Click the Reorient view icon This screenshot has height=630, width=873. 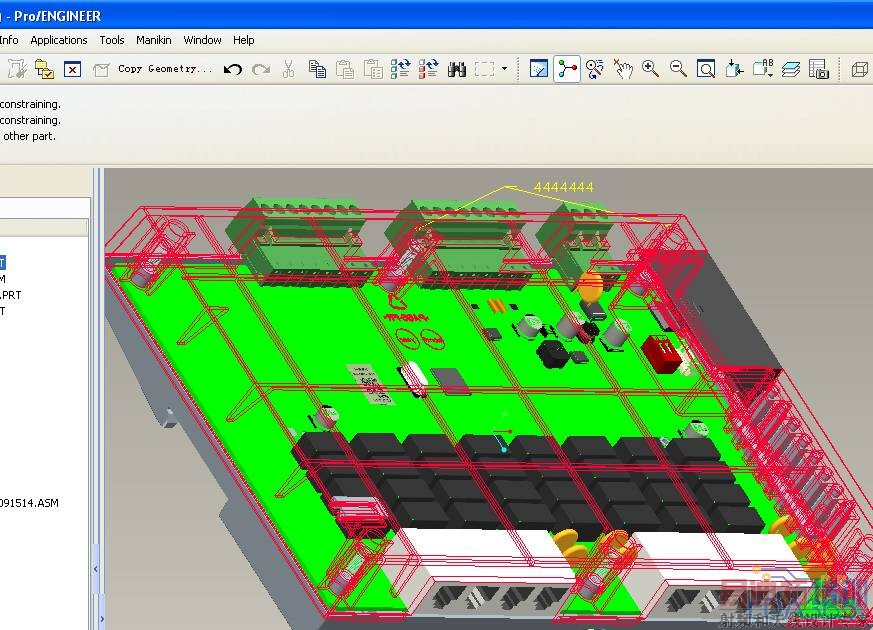click(734, 68)
